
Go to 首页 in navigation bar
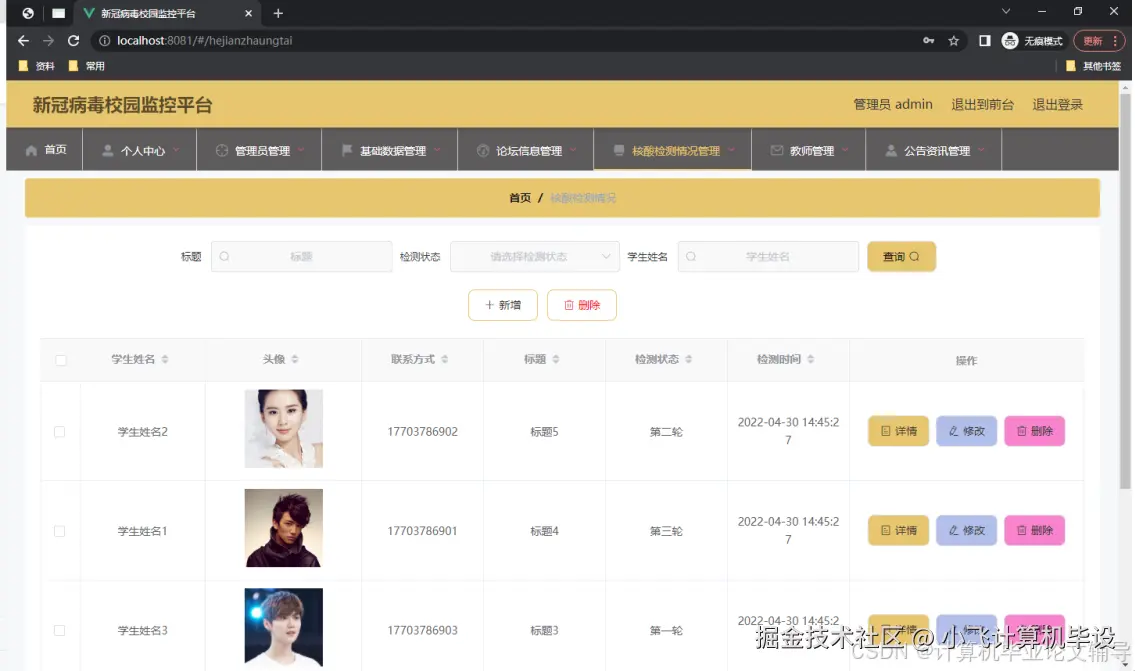(45, 150)
